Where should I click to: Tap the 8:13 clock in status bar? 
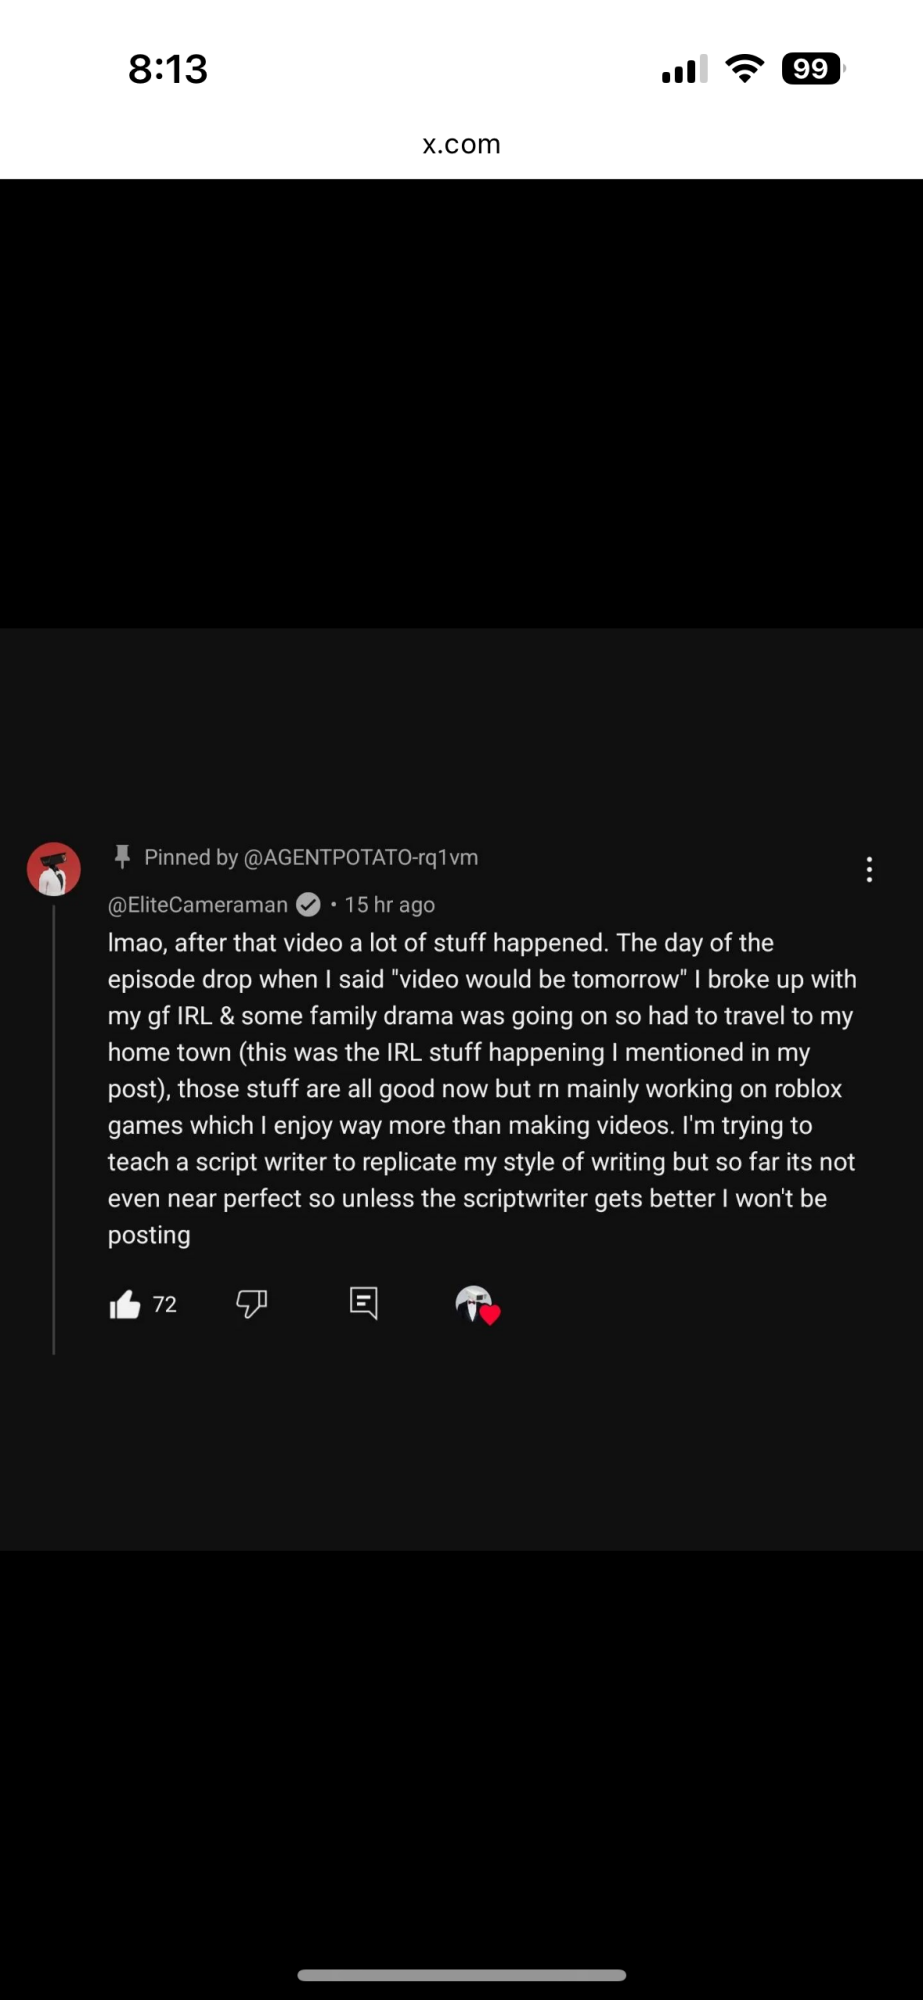coord(168,69)
